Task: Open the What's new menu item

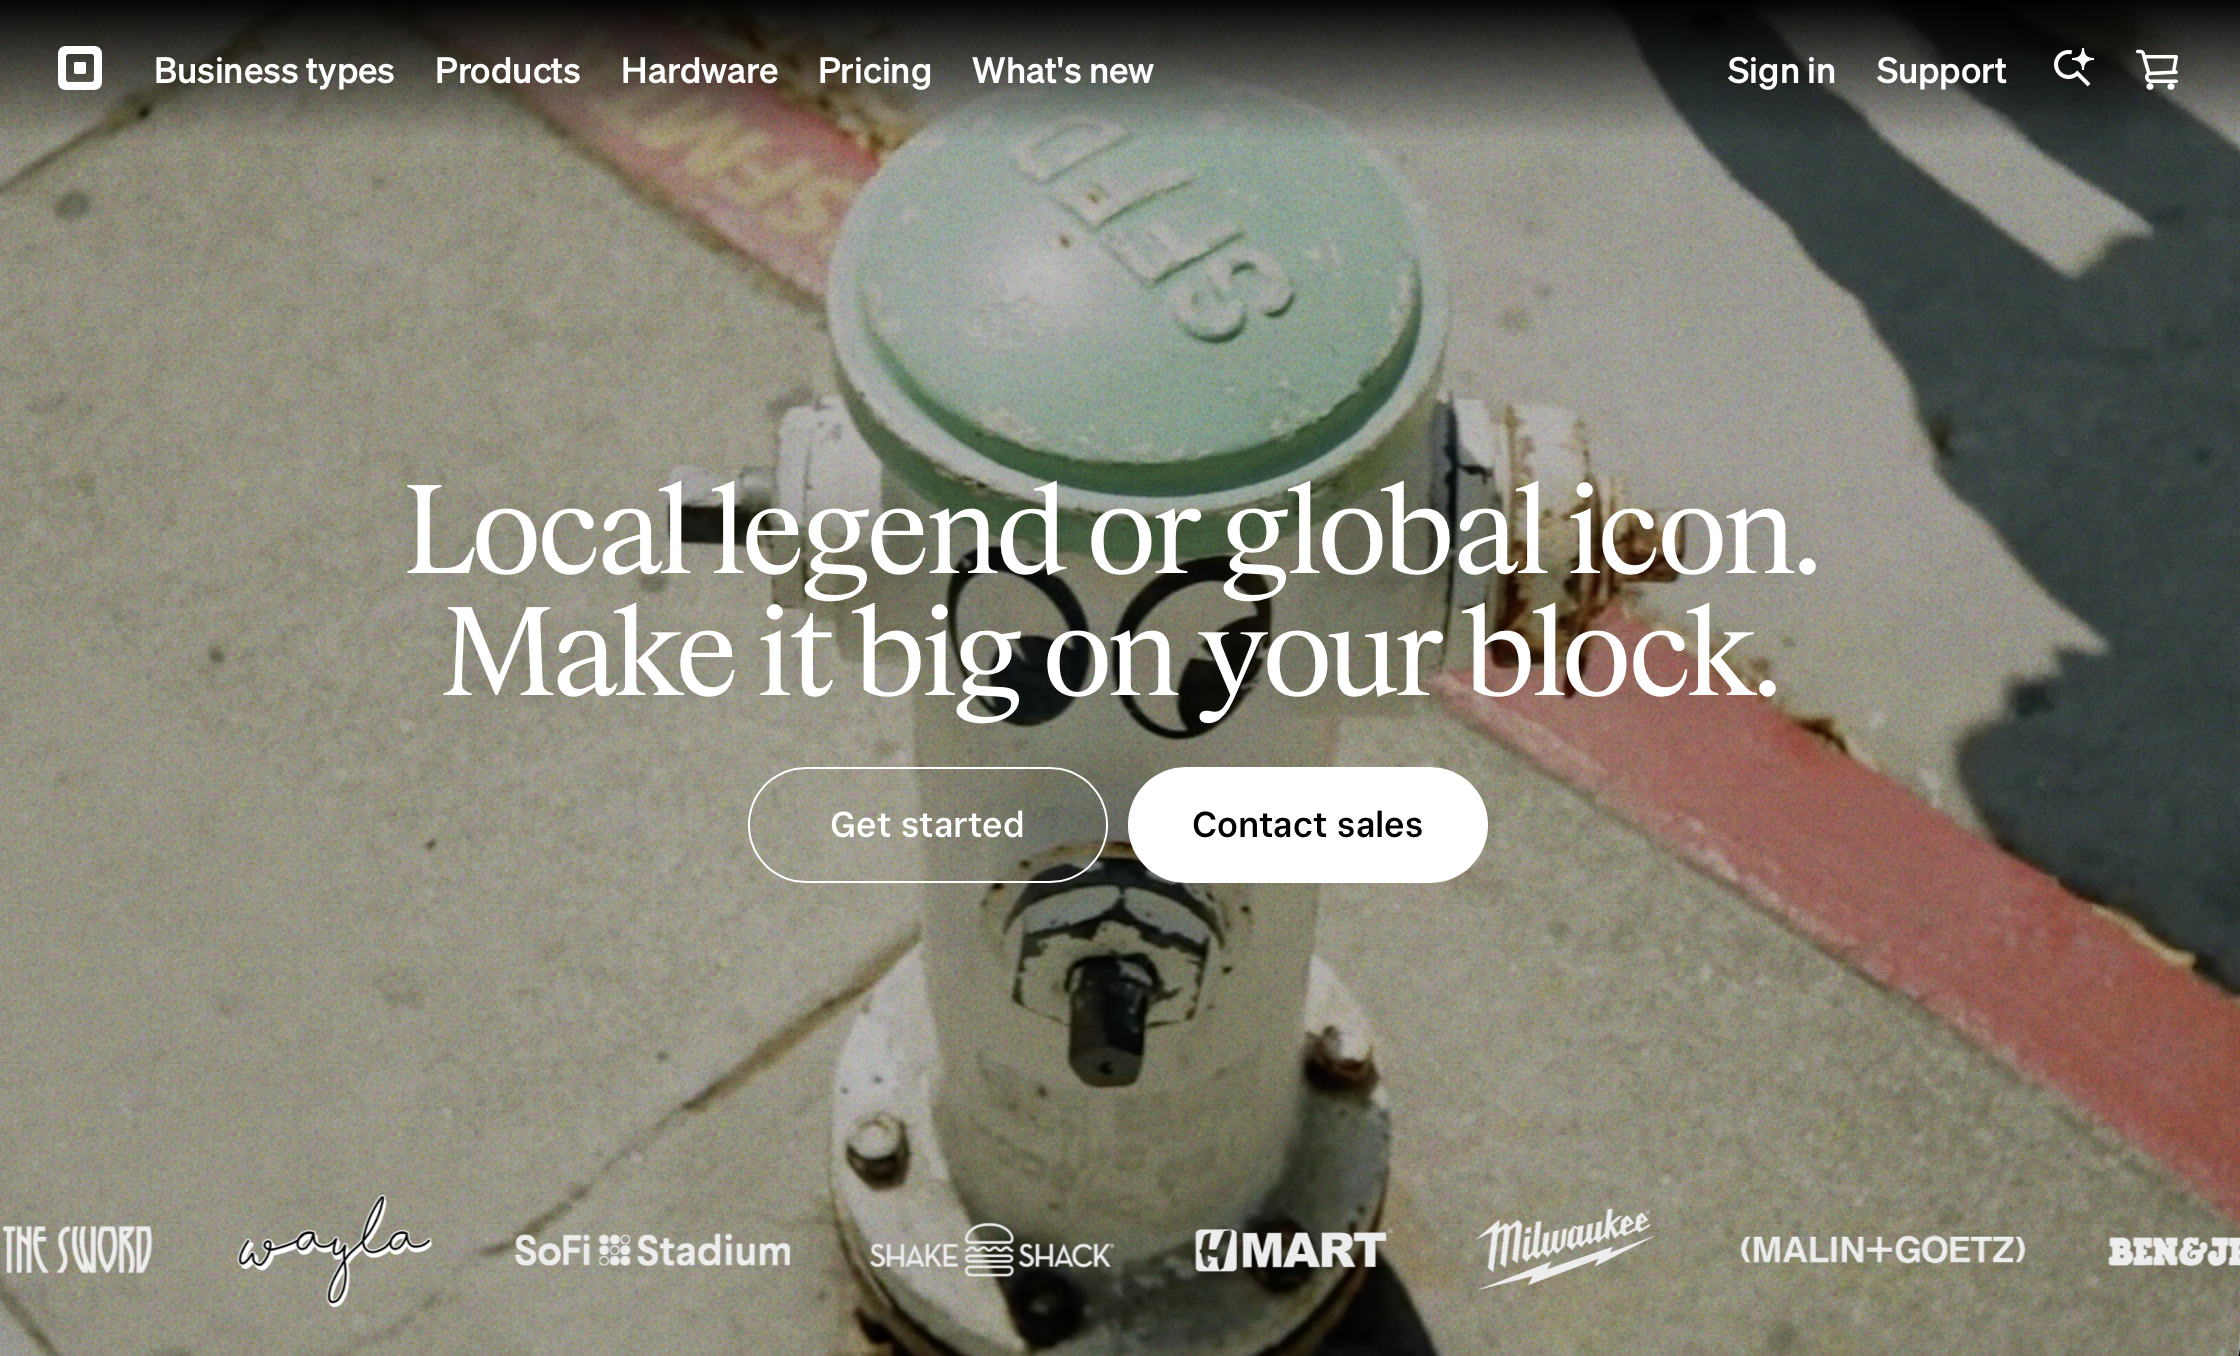Action: pyautogui.click(x=1063, y=70)
